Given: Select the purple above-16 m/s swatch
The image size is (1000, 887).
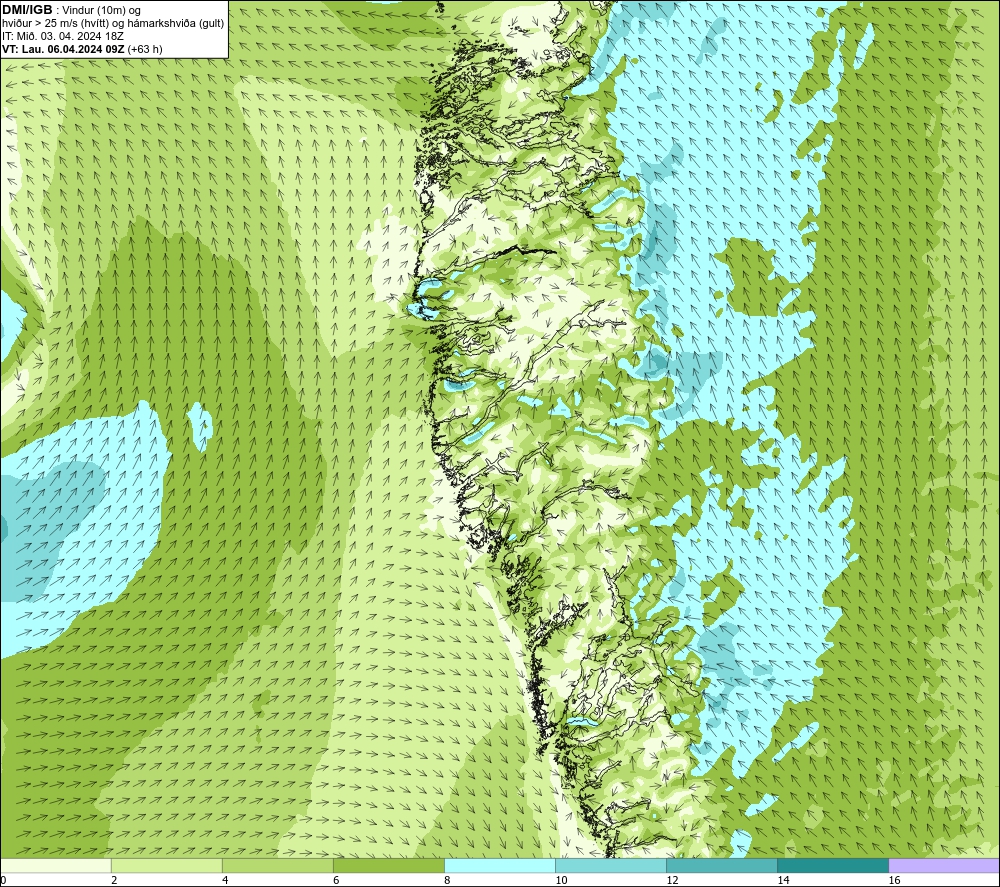Looking at the screenshot, I should [x=943, y=865].
